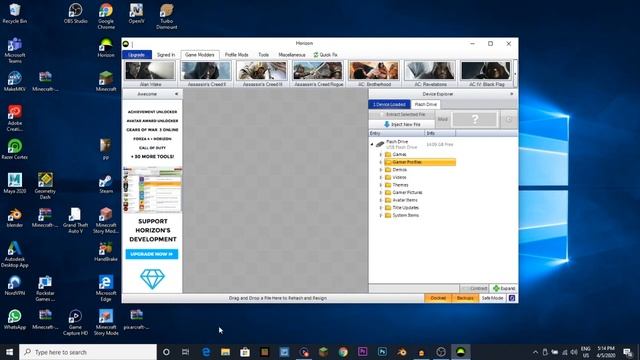Open the Assassin's Creed II modder thumbnail
The width and height of the screenshot is (640, 360).
[x=206, y=73]
